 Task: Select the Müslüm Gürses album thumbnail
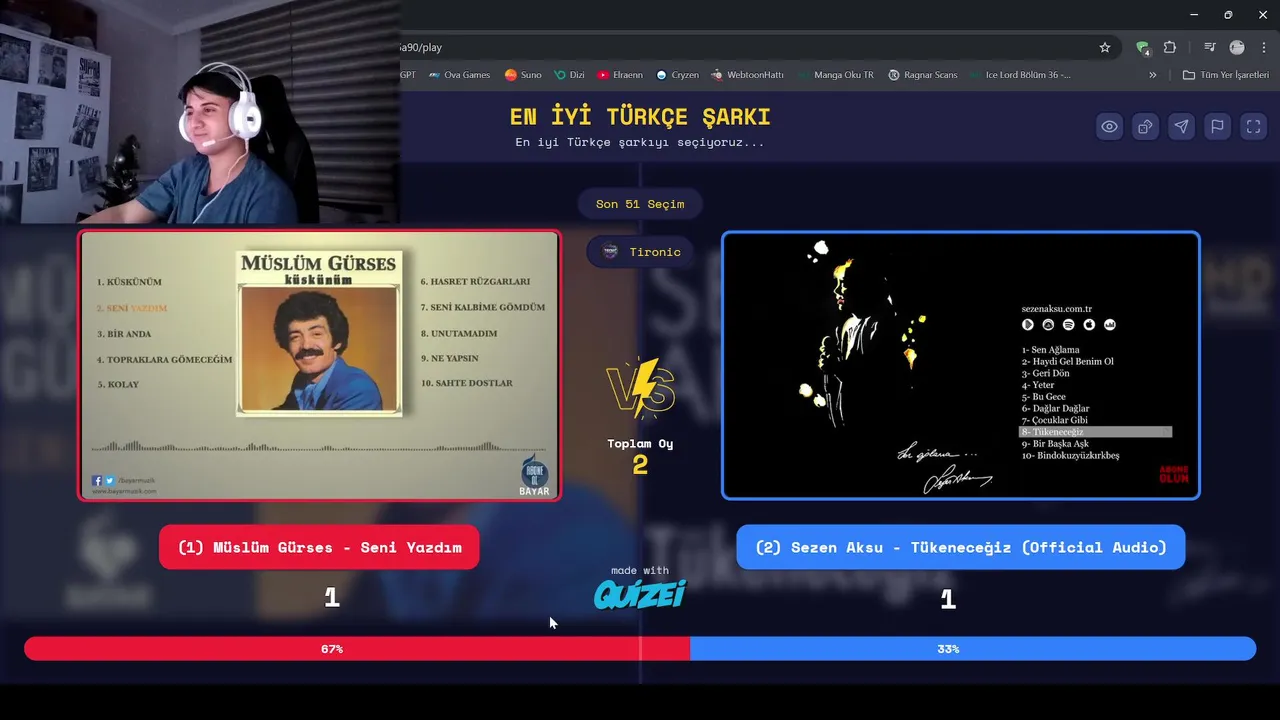319,365
